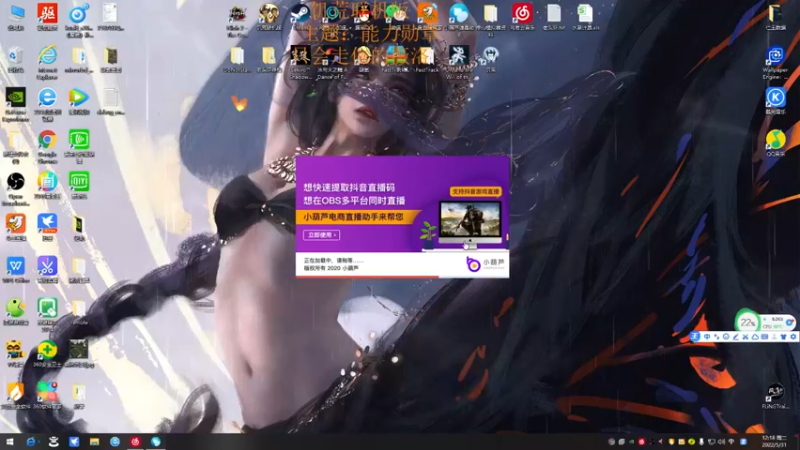
Task: Open the FUNGTrail shortcut at bottom right
Action: click(x=775, y=396)
